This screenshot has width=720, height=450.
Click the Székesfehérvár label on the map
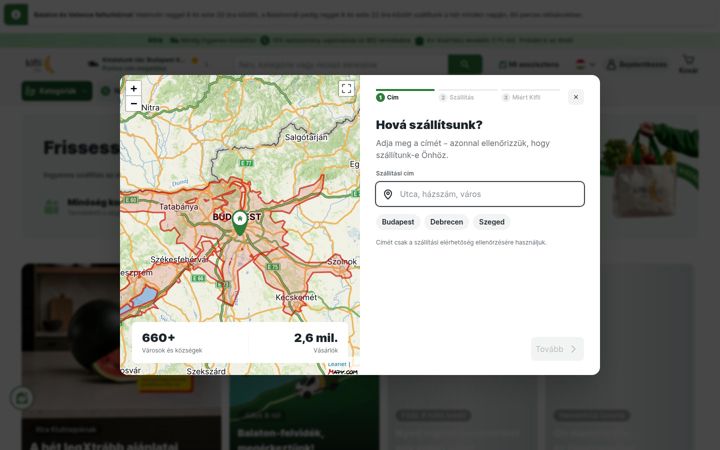179,259
